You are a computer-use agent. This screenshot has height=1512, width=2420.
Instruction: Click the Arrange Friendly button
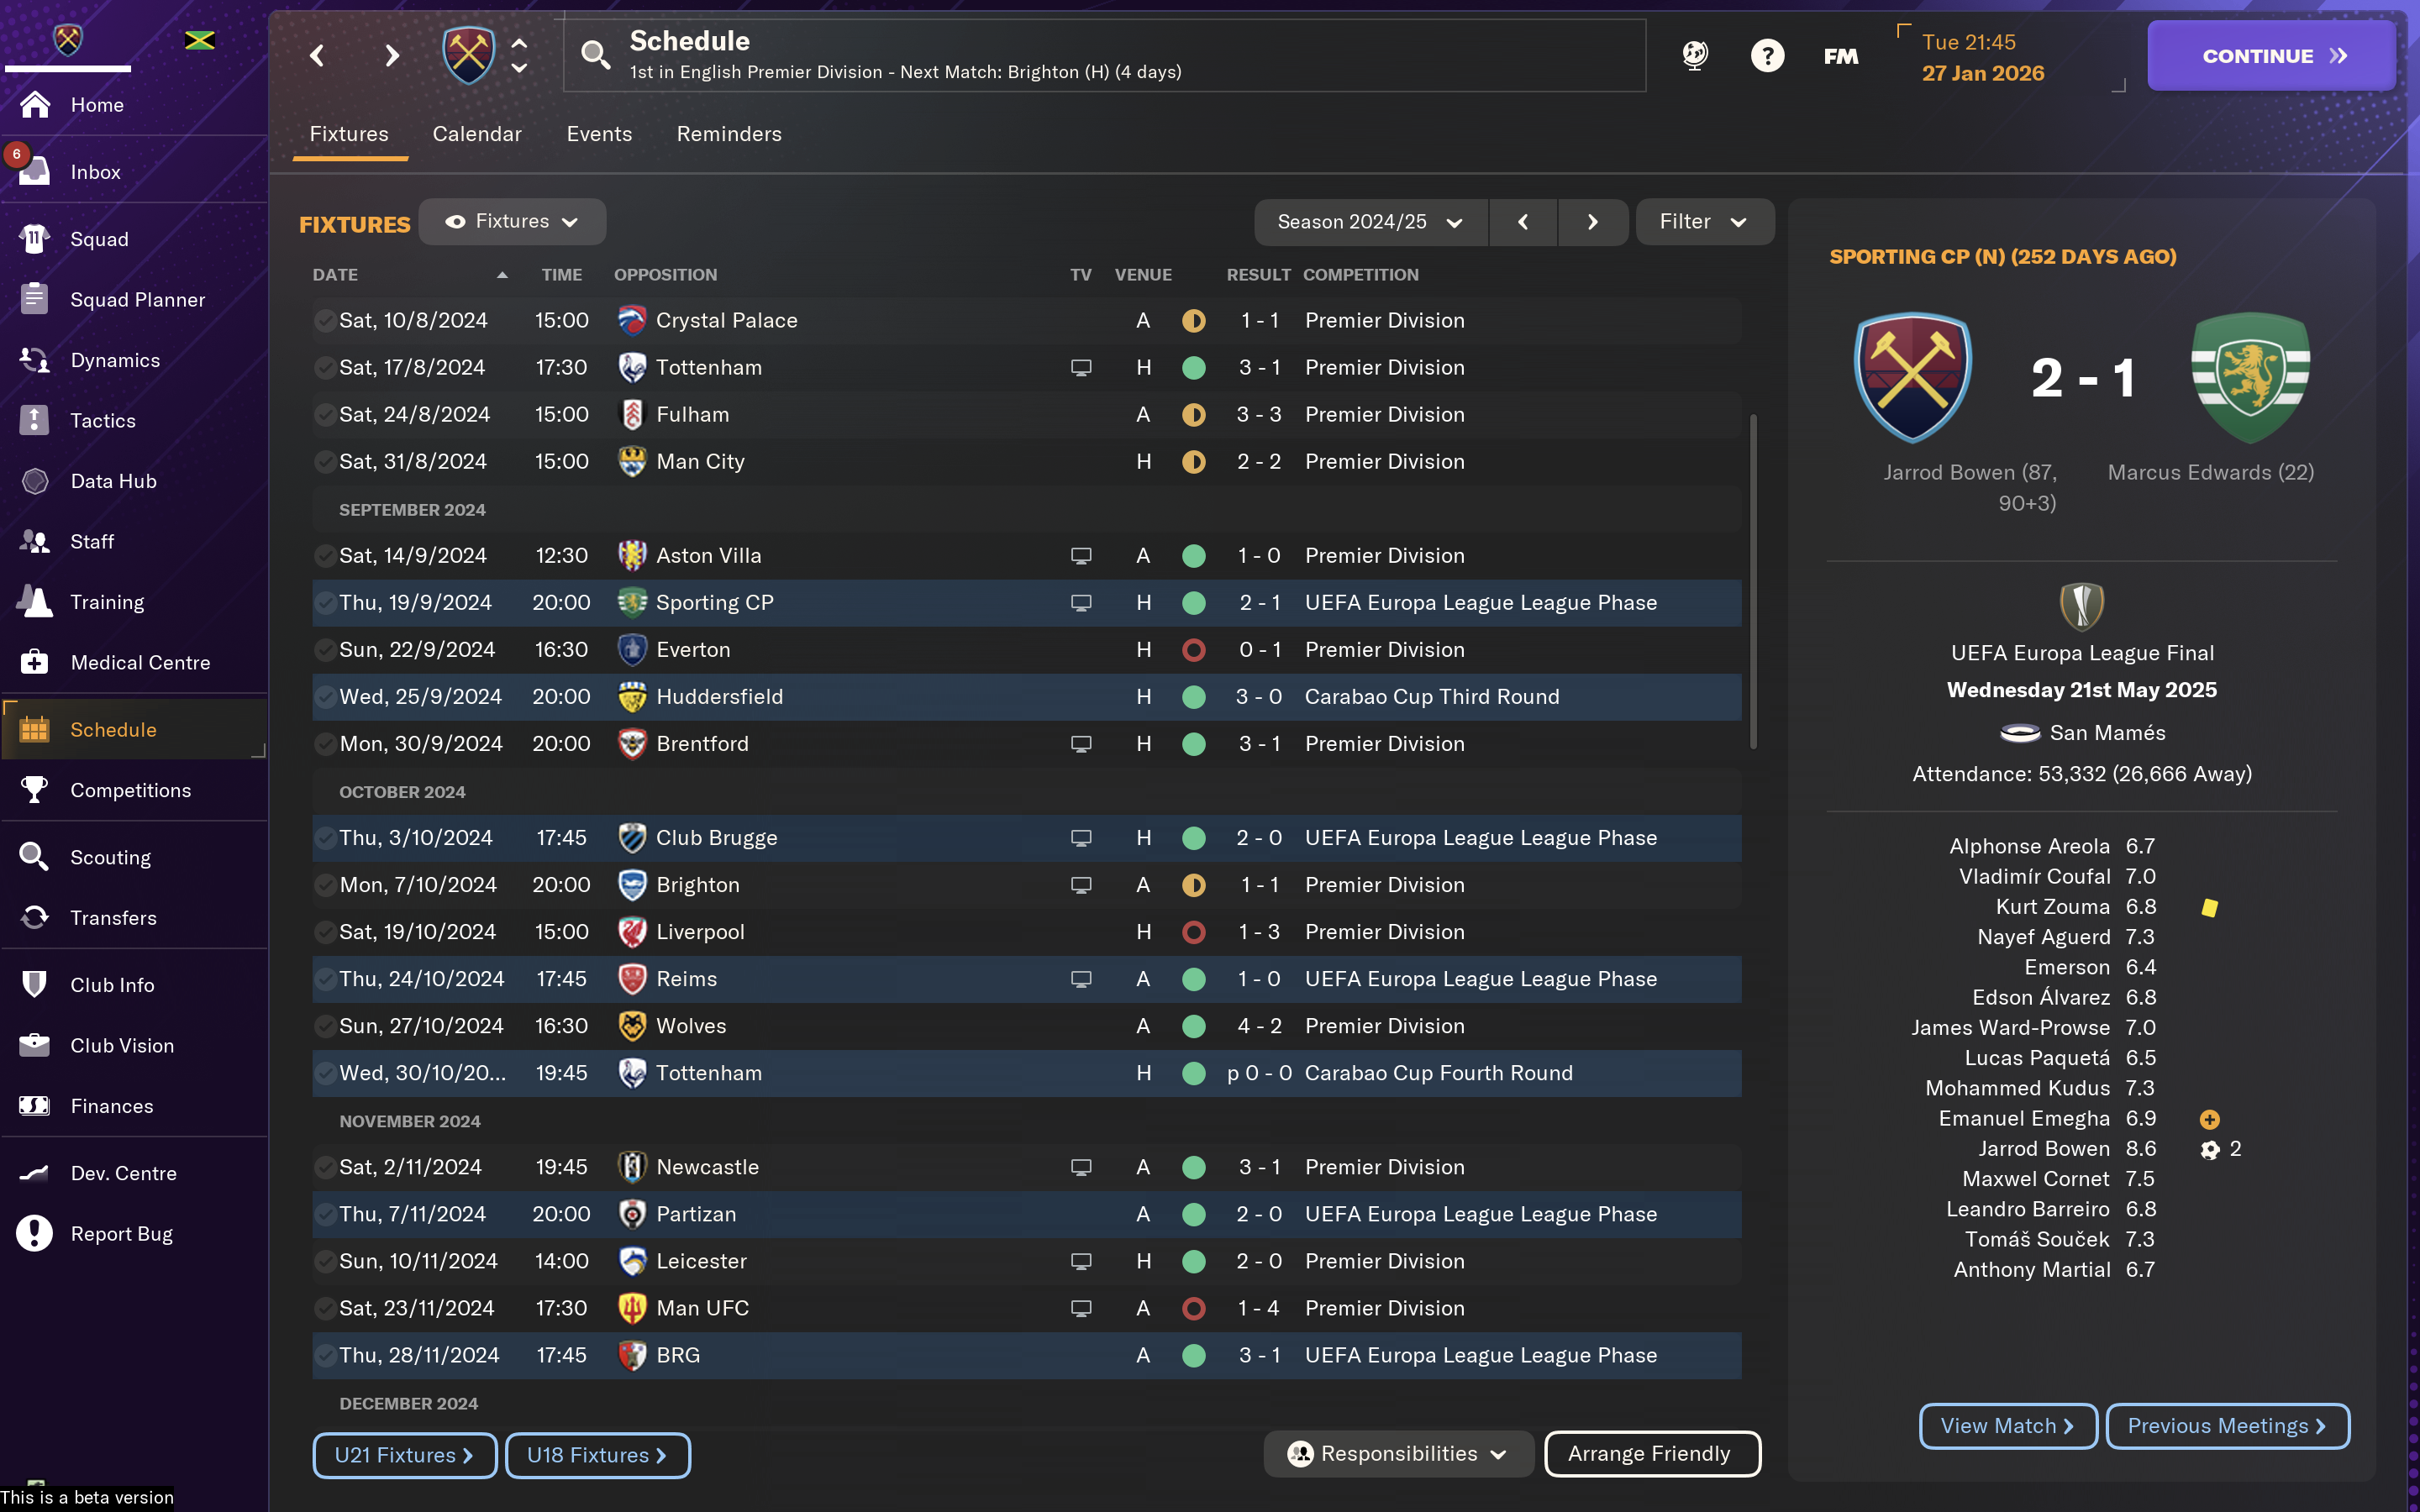click(x=1651, y=1454)
